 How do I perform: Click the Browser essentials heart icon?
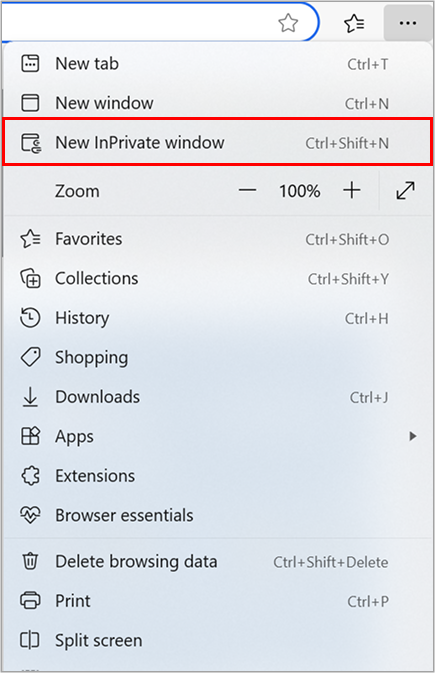coord(30,515)
